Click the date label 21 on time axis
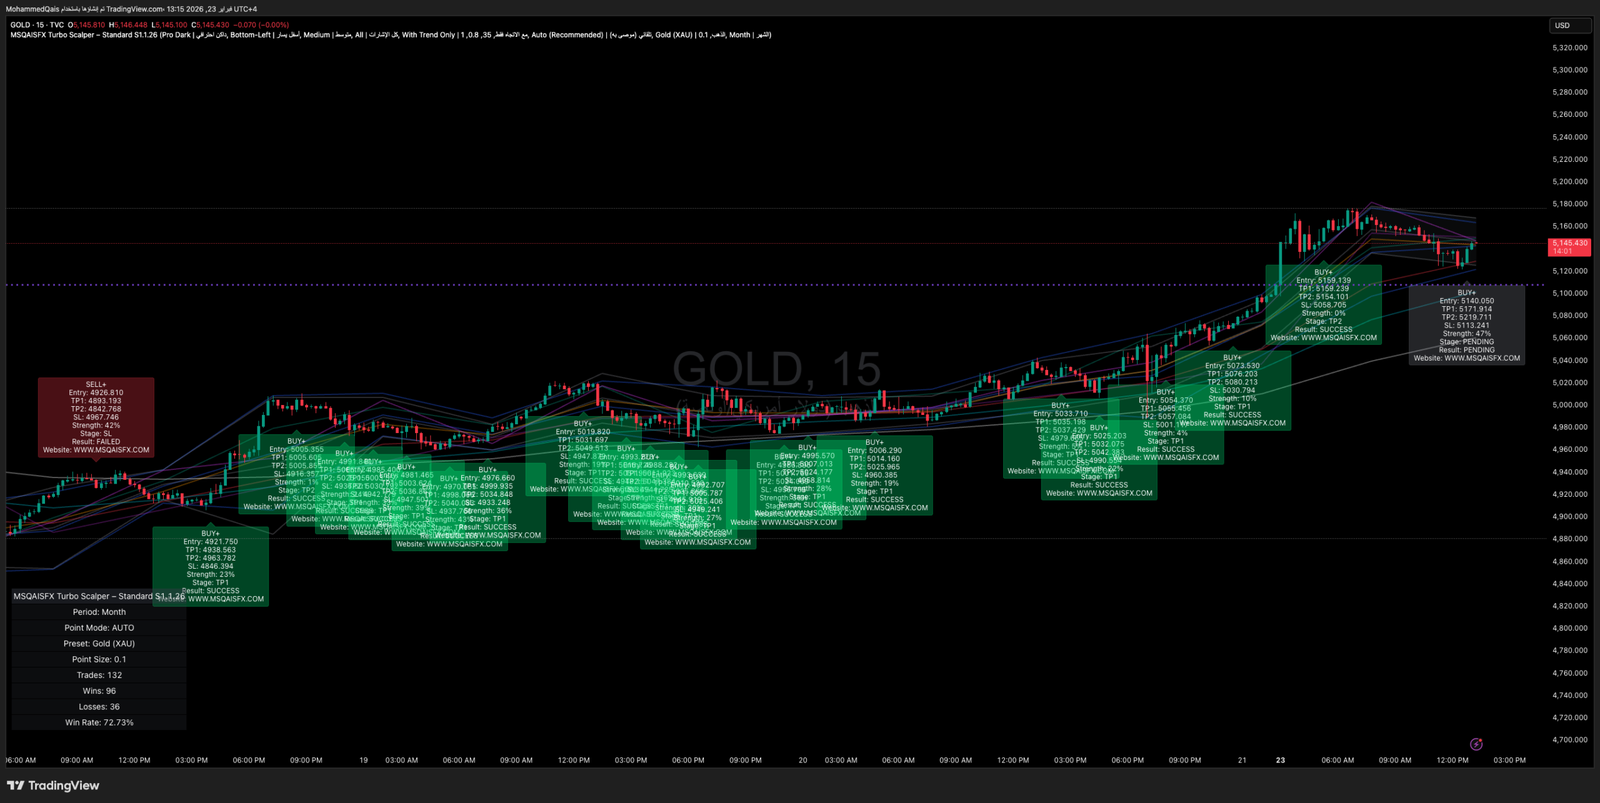This screenshot has height=803, width=1600. 1242,760
